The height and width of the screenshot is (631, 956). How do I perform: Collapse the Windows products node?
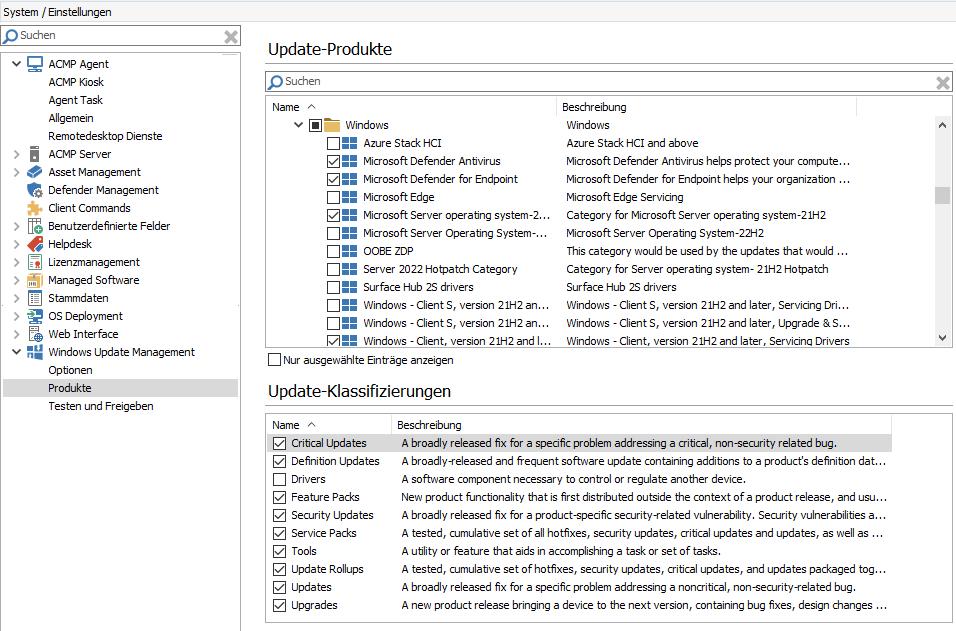pyautogui.click(x=297, y=124)
